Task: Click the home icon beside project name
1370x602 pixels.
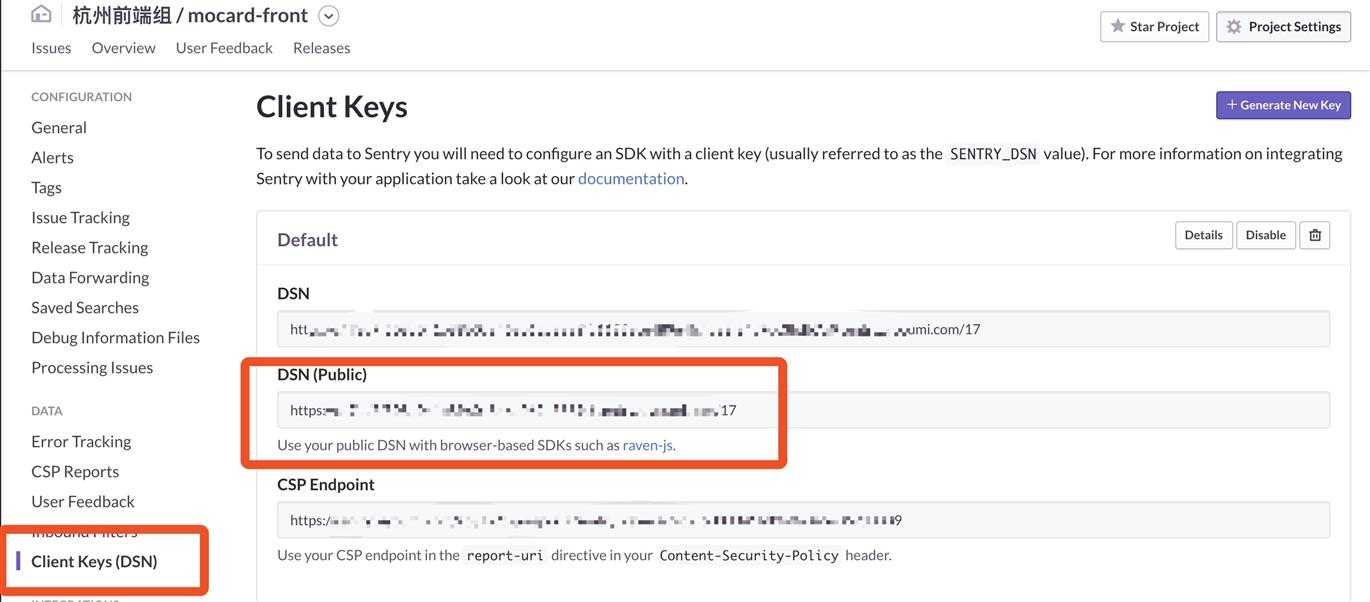Action: (41, 14)
